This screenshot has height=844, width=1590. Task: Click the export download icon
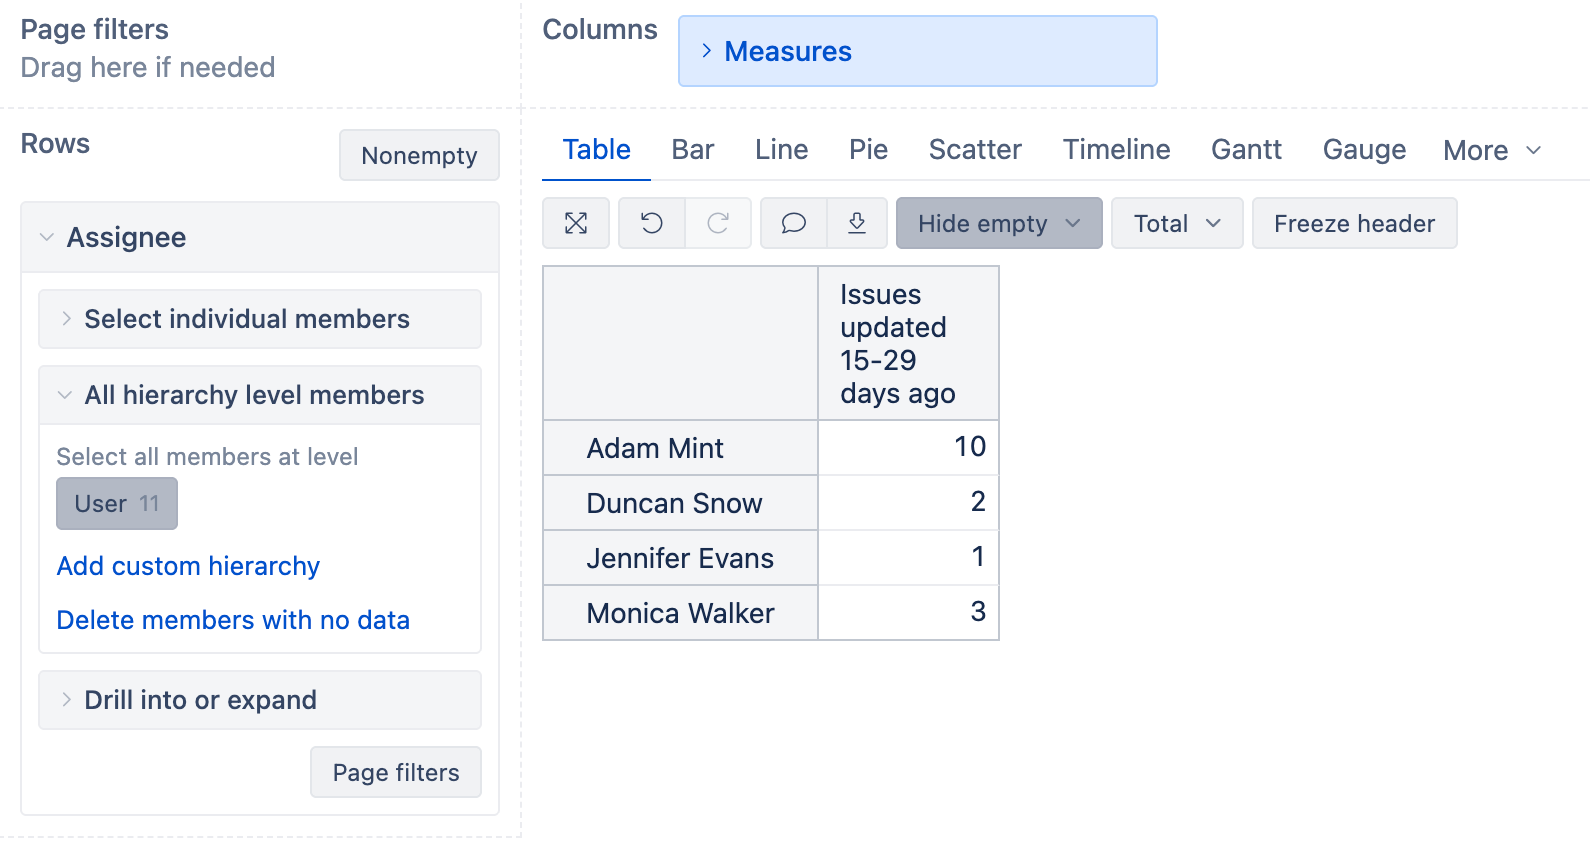click(x=857, y=223)
